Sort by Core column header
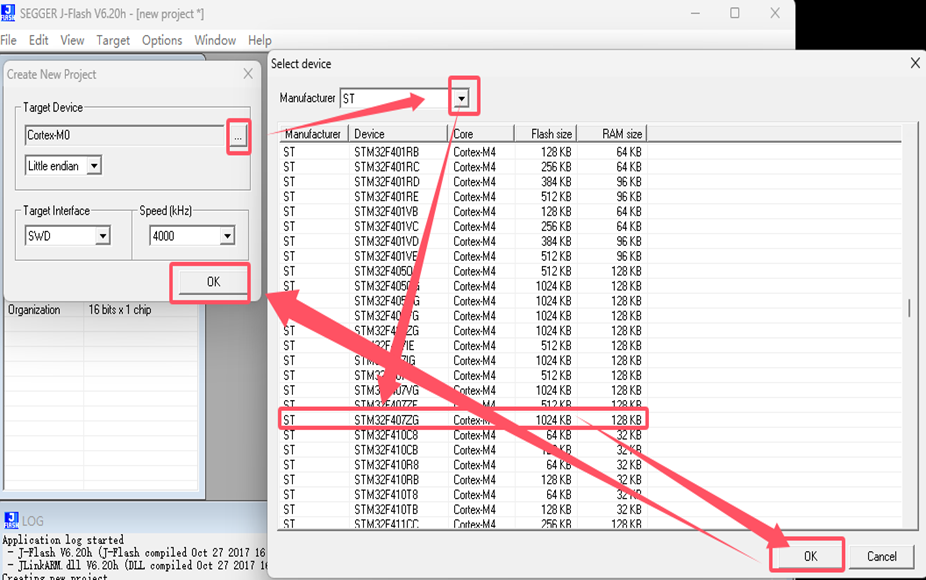Image resolution: width=926 pixels, height=580 pixels. 481,134
